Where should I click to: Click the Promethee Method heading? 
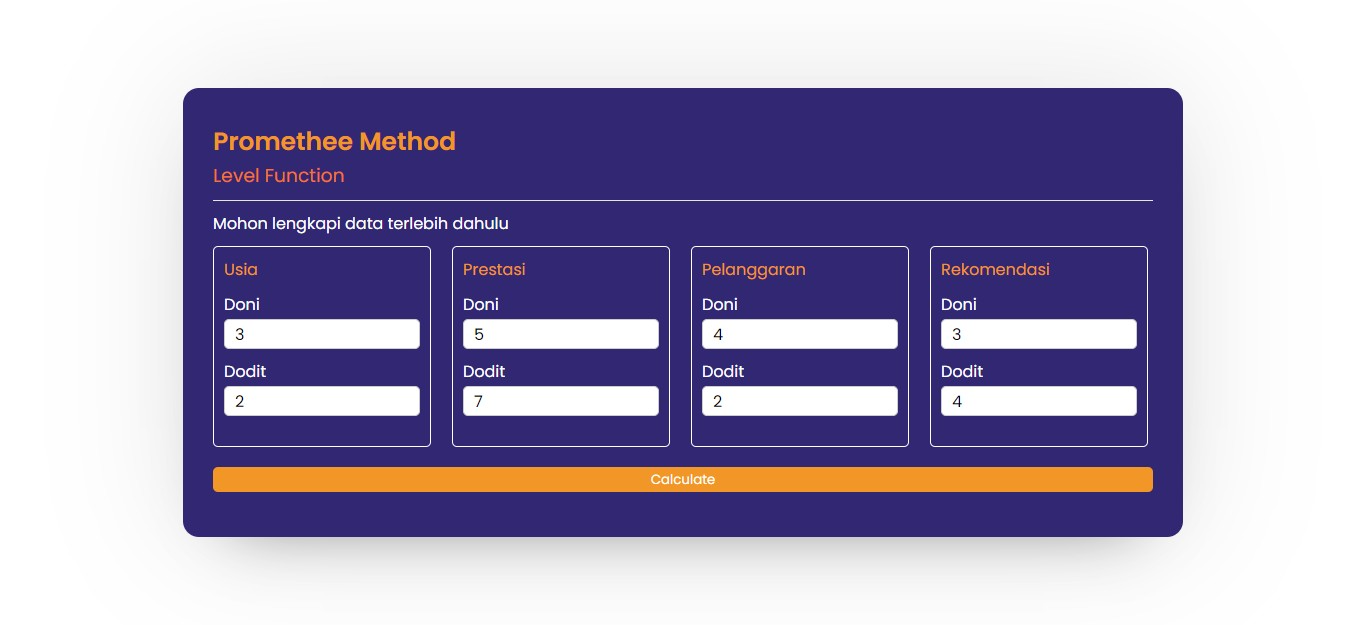coord(334,141)
